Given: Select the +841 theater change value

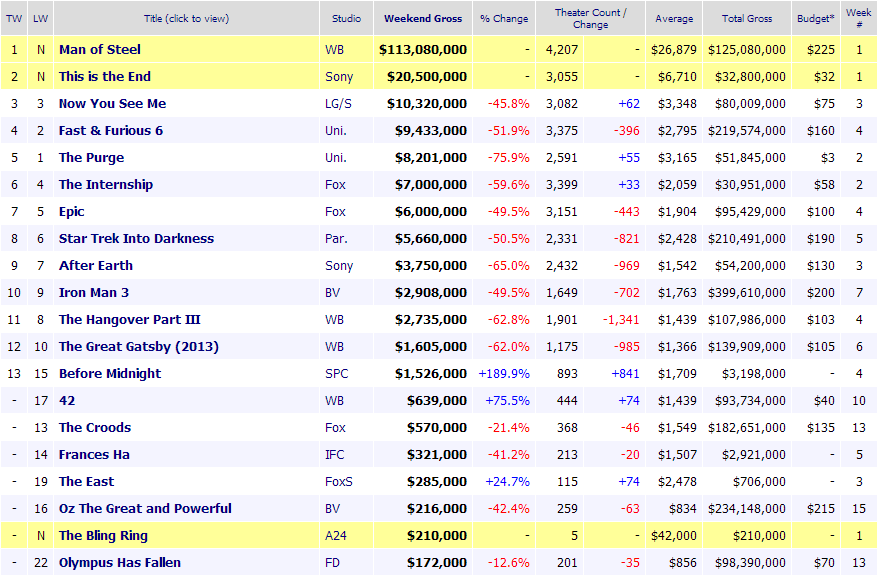Looking at the screenshot, I should coord(625,374).
